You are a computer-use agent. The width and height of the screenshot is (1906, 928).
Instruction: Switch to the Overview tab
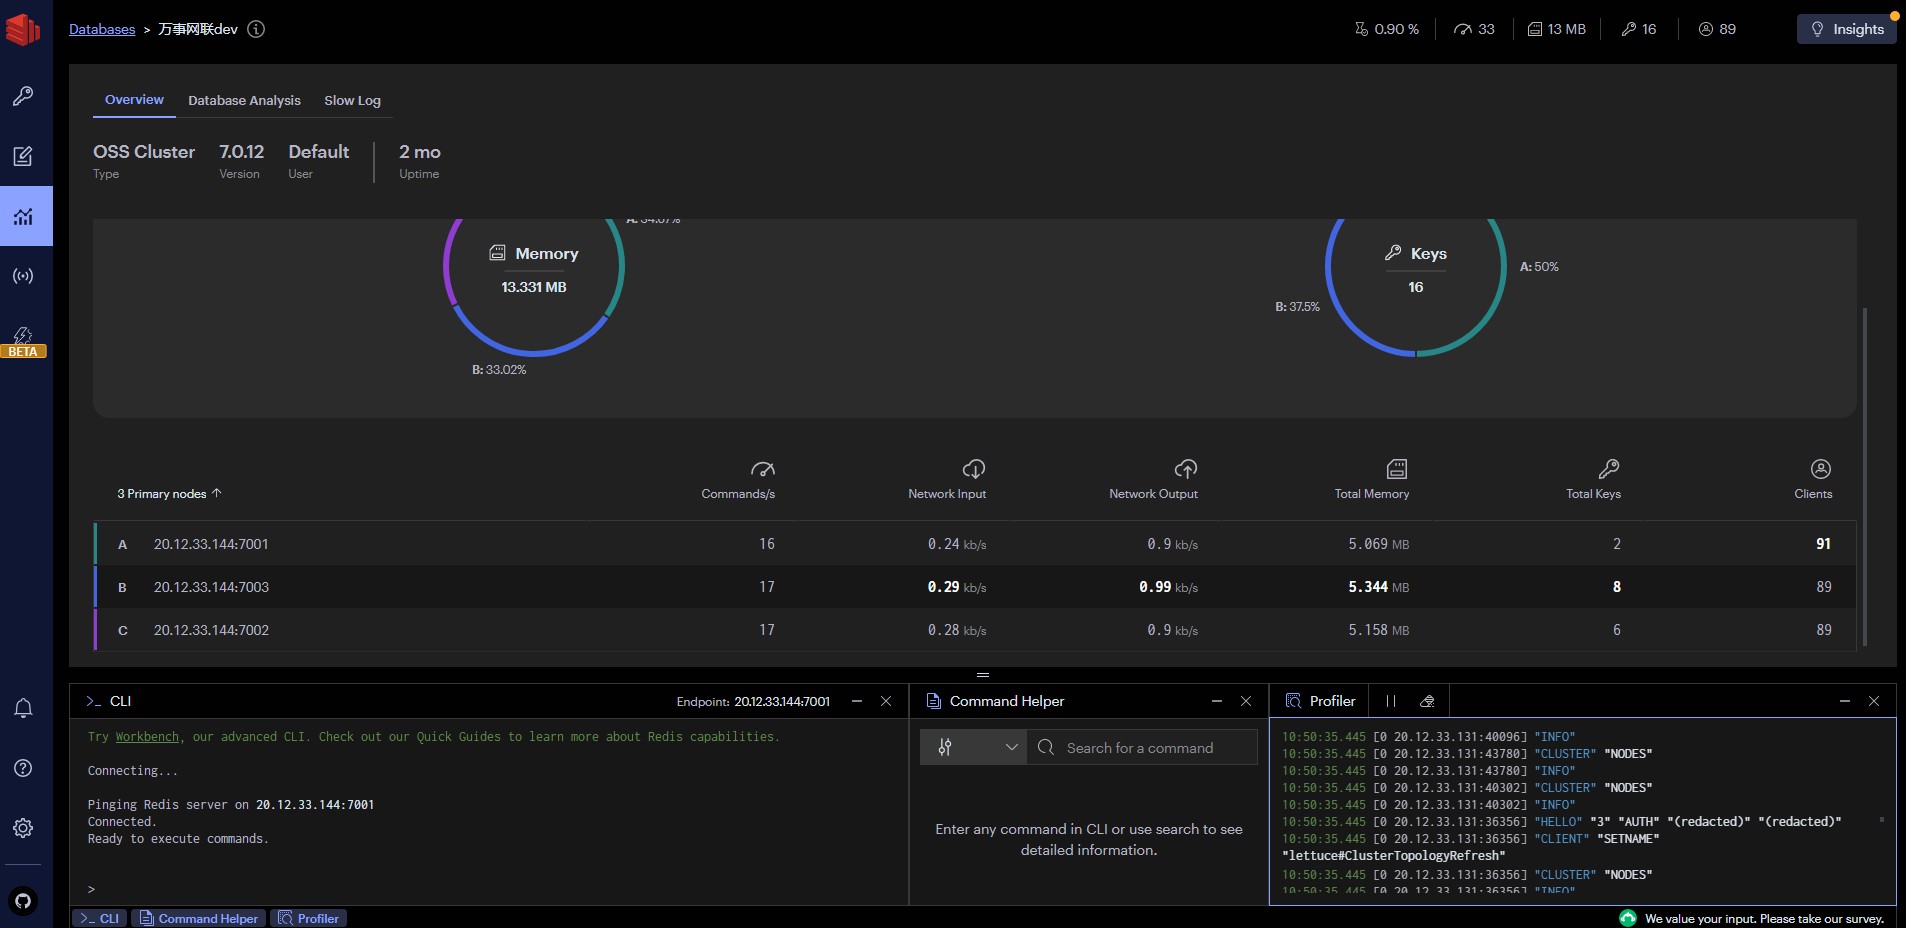[134, 100]
